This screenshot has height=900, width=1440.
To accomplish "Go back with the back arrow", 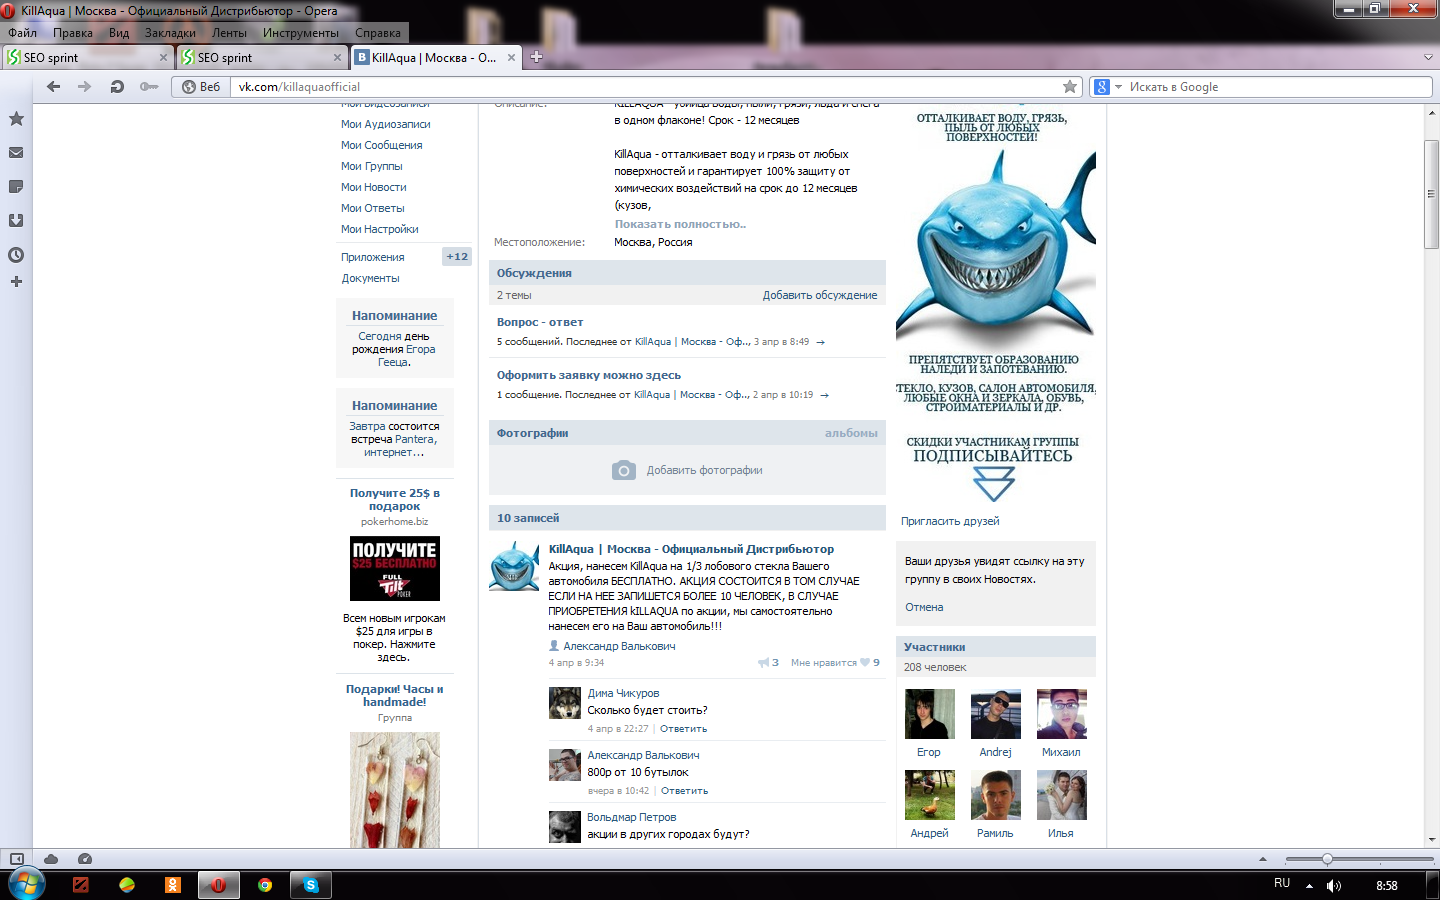I will [x=54, y=87].
